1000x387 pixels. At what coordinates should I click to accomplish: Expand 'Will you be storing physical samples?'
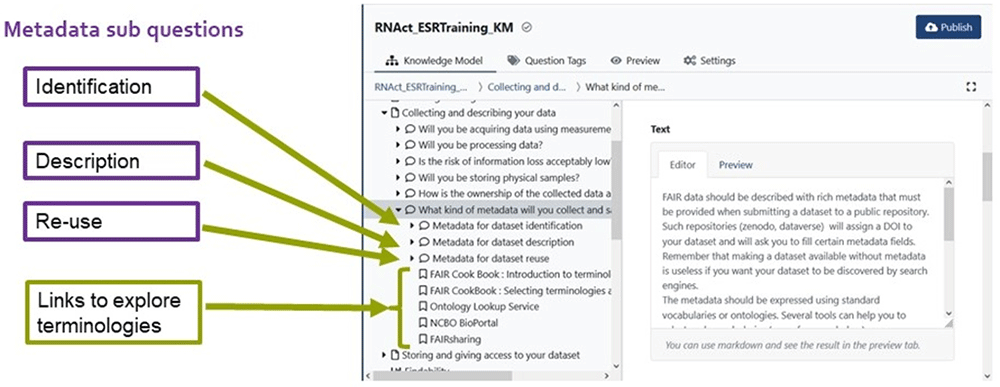point(399,177)
